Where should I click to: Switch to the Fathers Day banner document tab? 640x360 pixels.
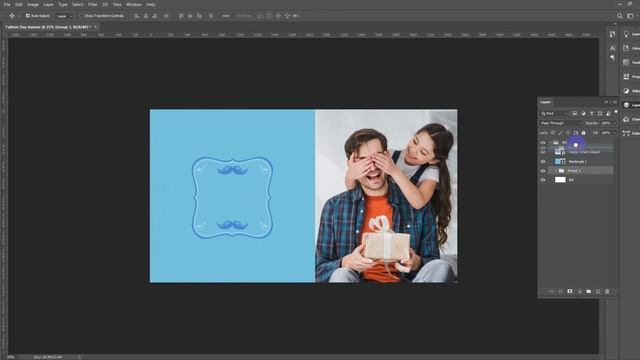click(x=48, y=27)
